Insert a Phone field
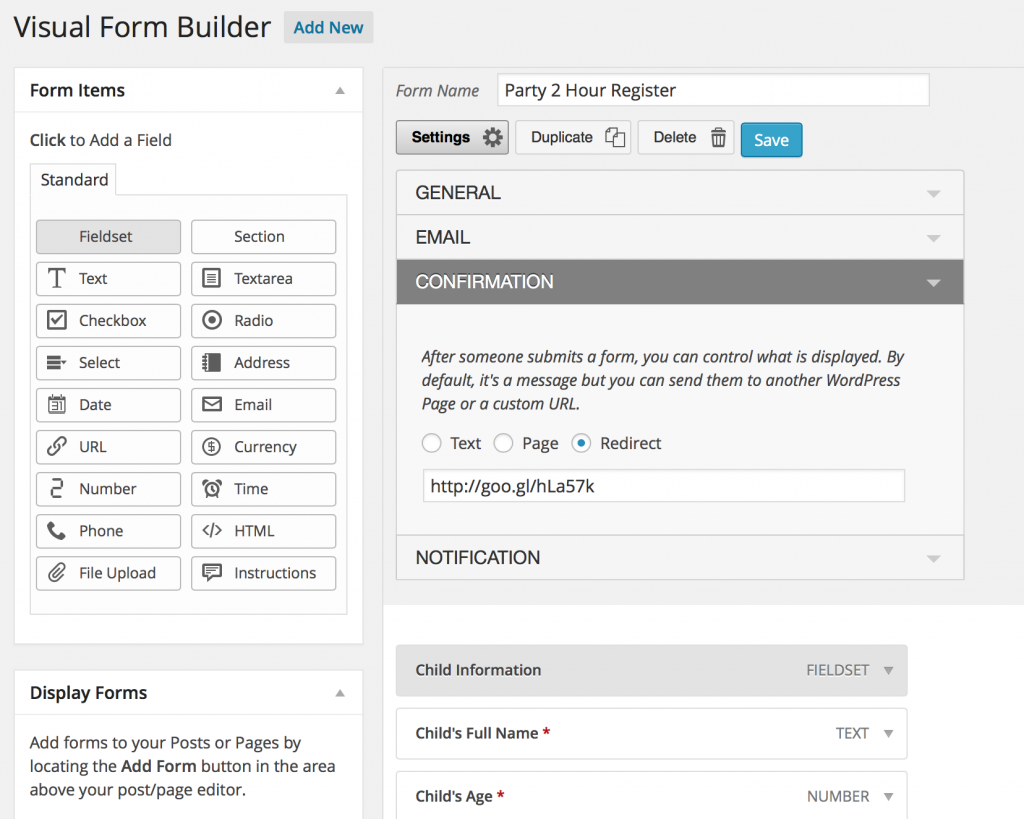This screenshot has width=1024, height=819. 108,531
